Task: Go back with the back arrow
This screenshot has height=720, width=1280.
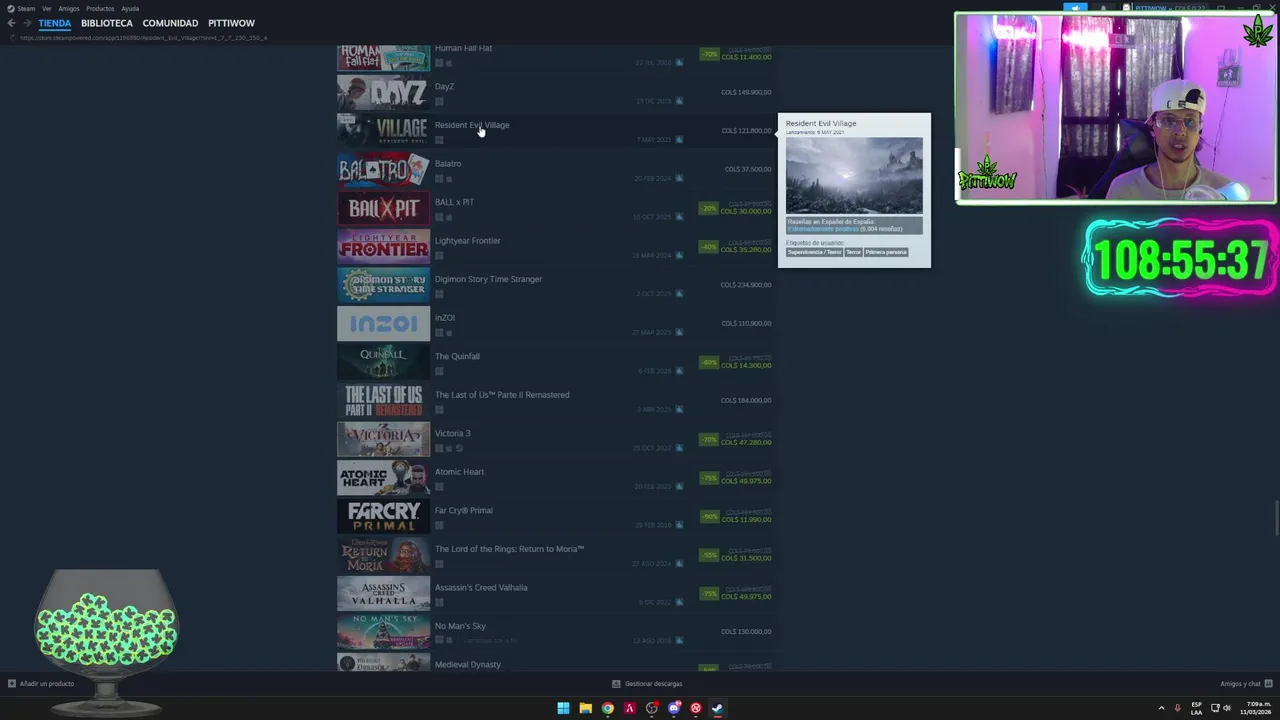Action: pyautogui.click(x=11, y=23)
